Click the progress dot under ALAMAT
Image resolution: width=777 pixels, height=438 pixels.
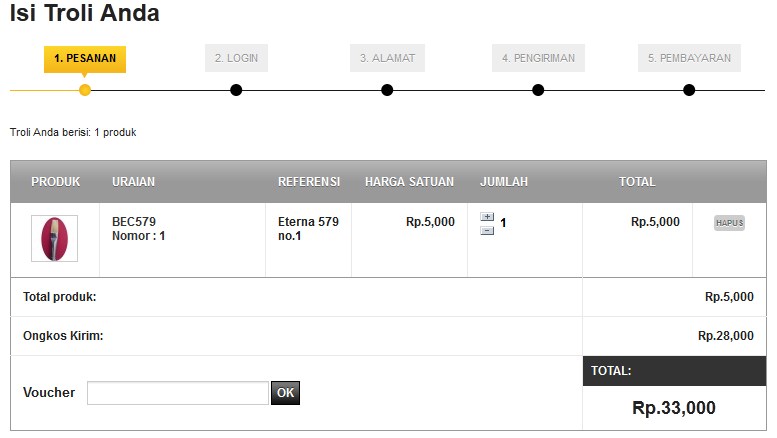[387, 90]
